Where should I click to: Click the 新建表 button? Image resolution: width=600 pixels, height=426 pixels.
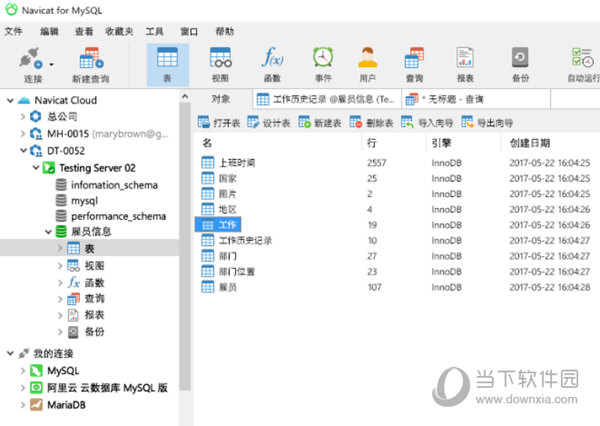tap(320, 123)
